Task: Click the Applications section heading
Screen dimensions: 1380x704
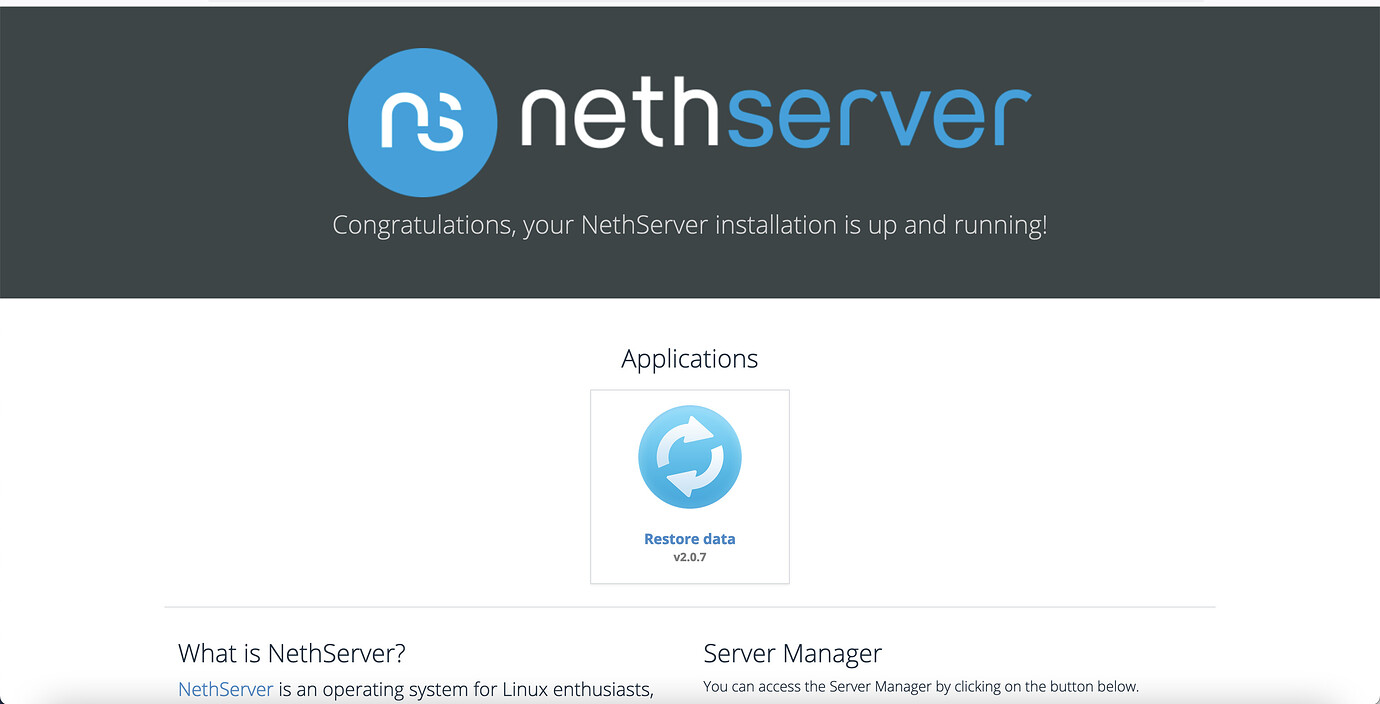Action: tap(690, 359)
